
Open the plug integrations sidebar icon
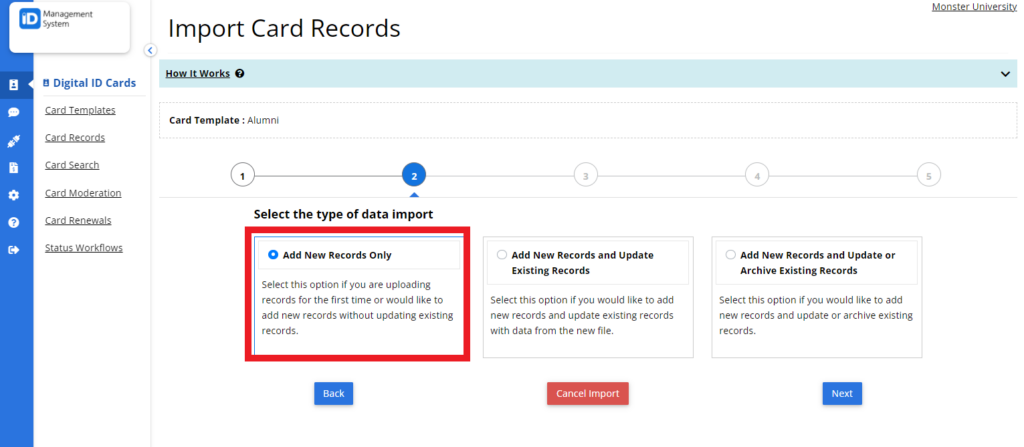(x=14, y=140)
